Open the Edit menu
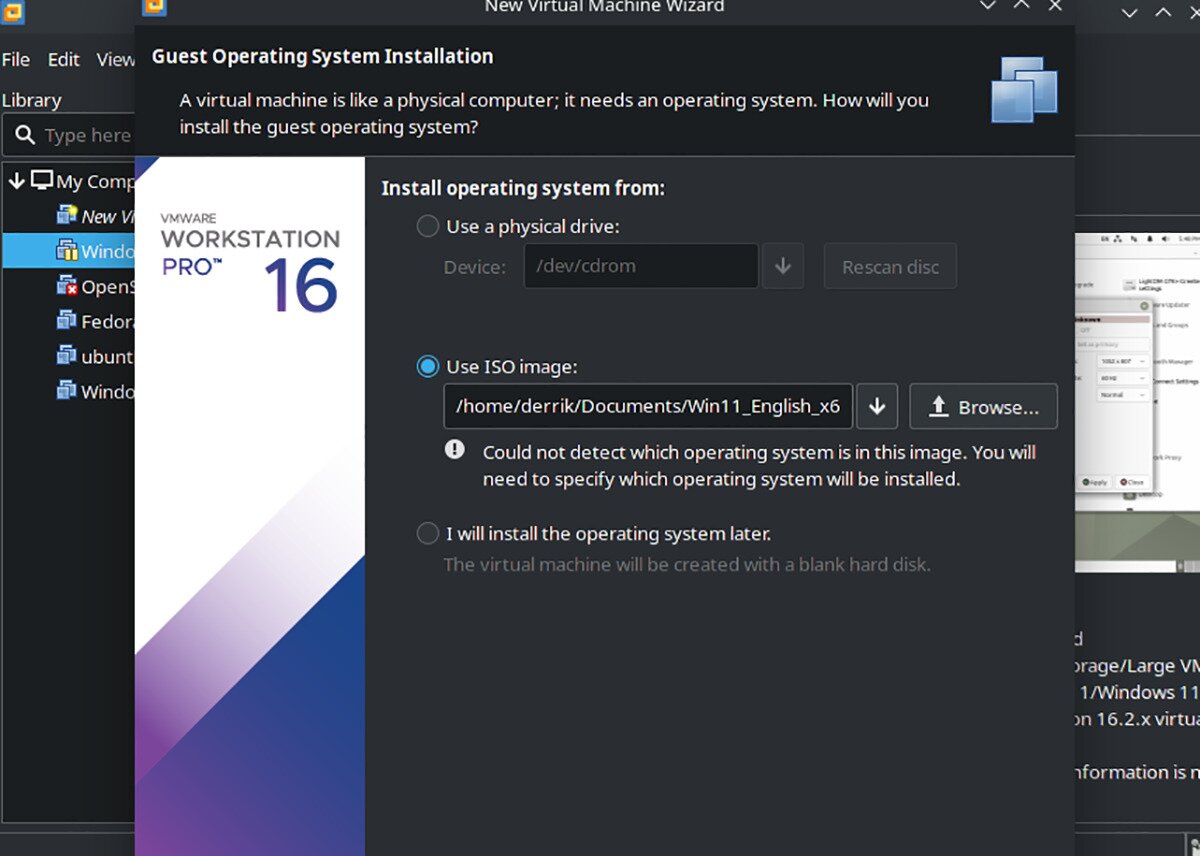This screenshot has width=1200, height=856. (63, 59)
